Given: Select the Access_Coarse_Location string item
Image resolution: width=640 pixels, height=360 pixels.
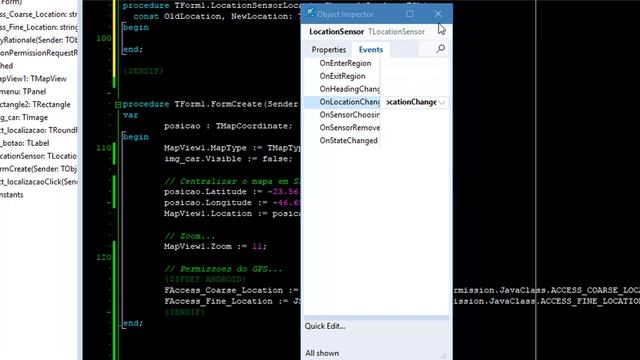Looking at the screenshot, I should pos(38,14).
